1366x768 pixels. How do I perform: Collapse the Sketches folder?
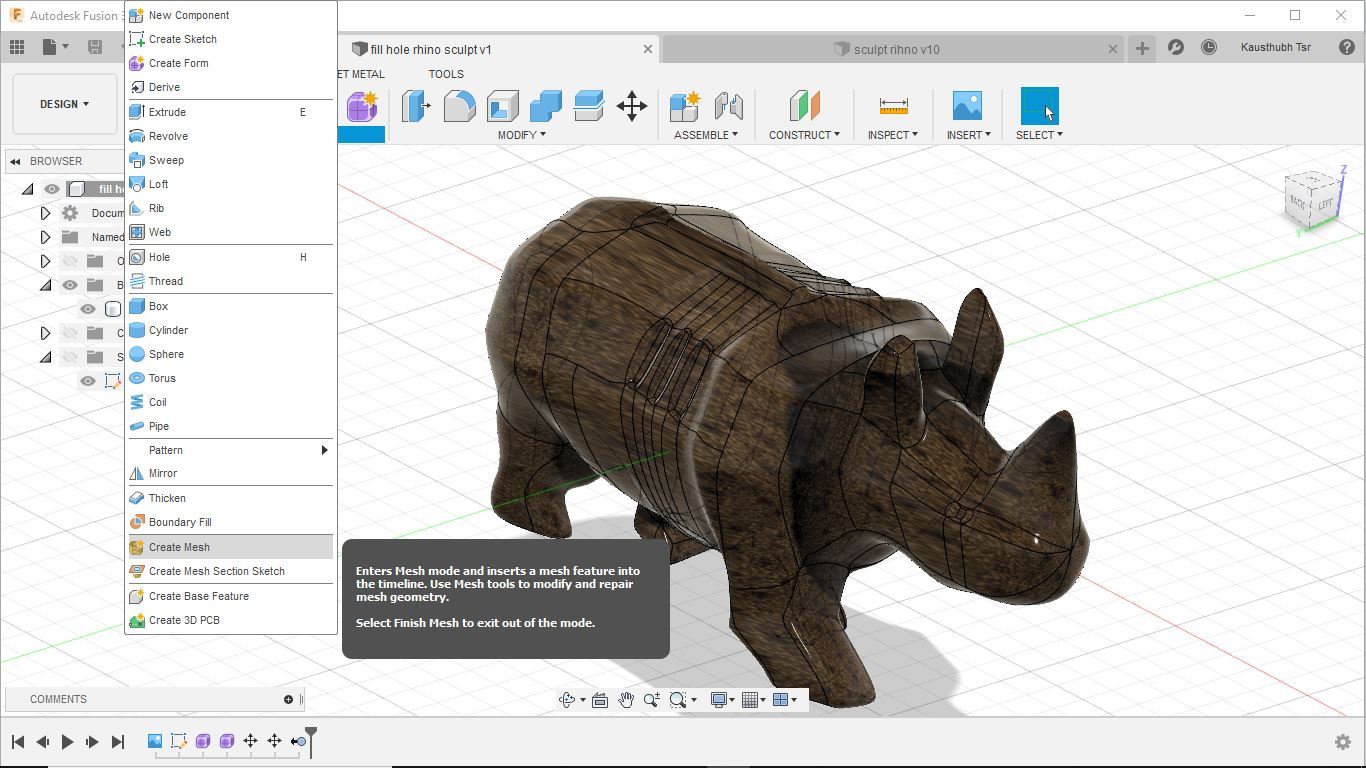click(45, 357)
